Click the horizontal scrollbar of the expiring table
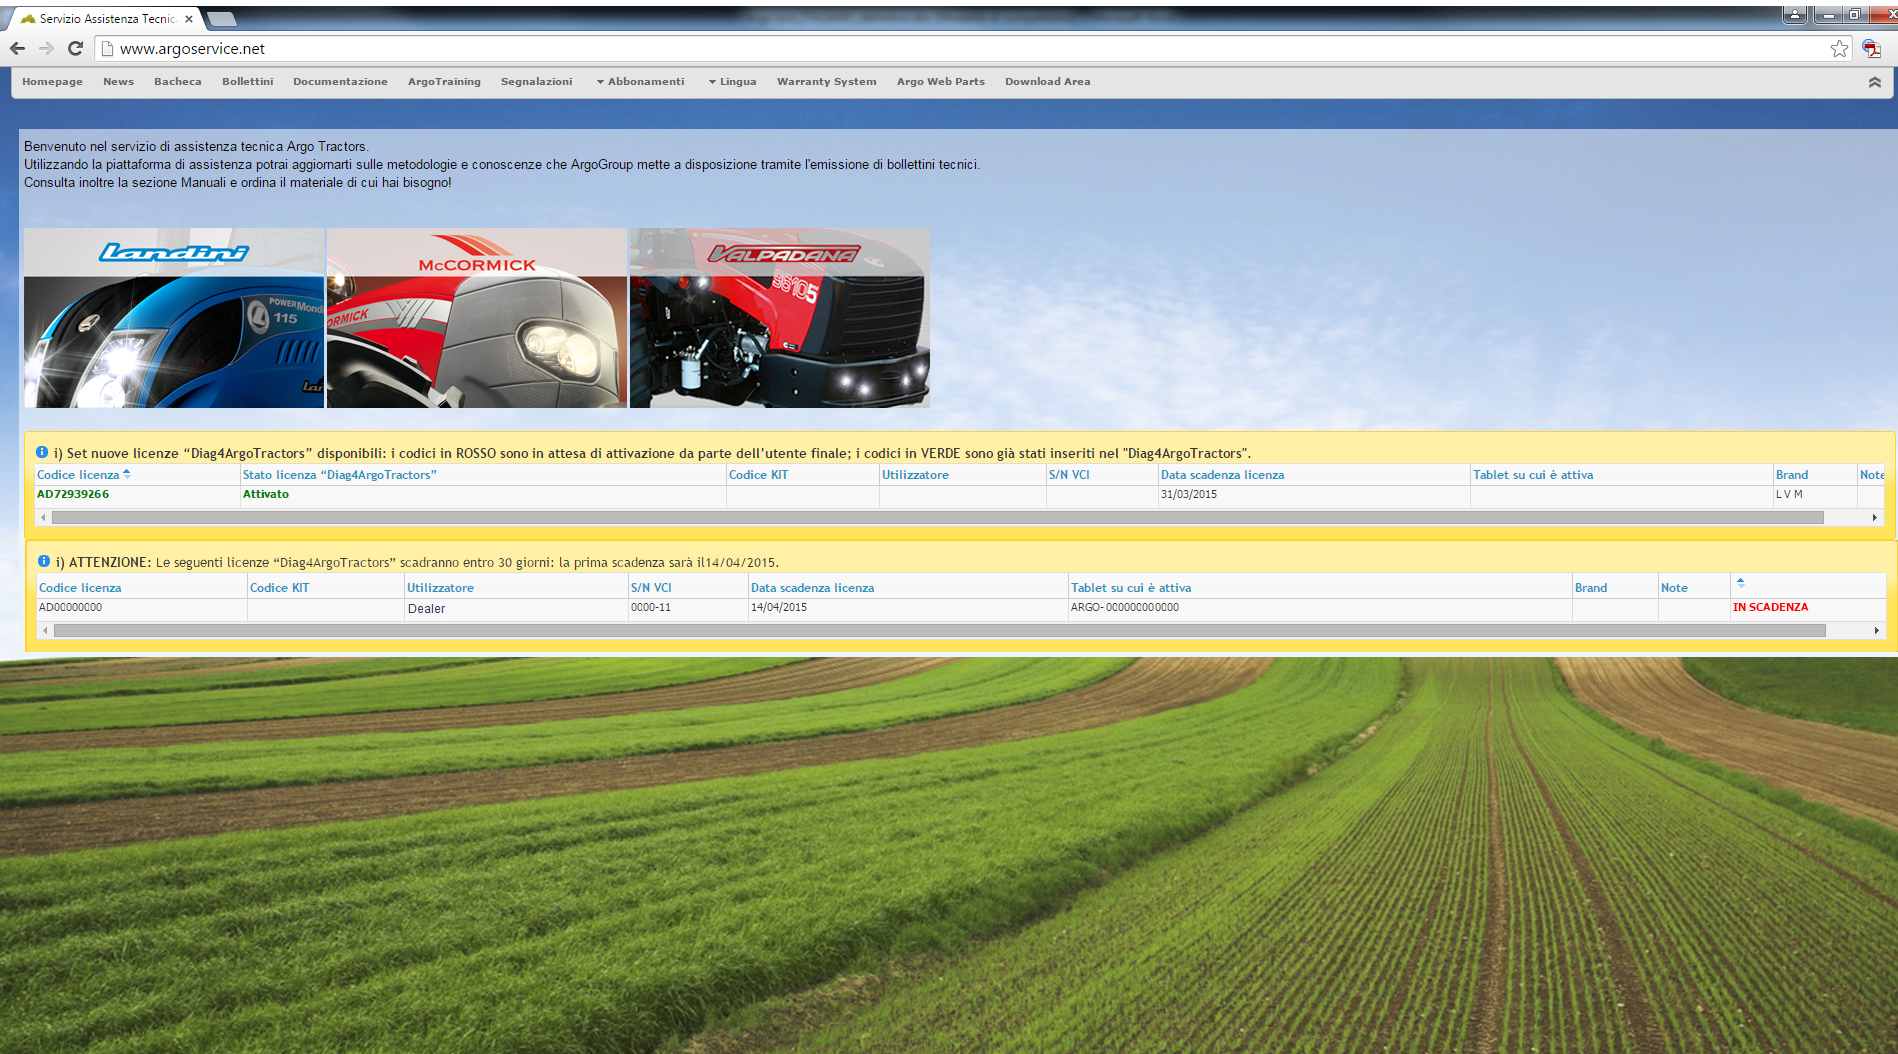Image resolution: width=1898 pixels, height=1054 pixels. 939,630
